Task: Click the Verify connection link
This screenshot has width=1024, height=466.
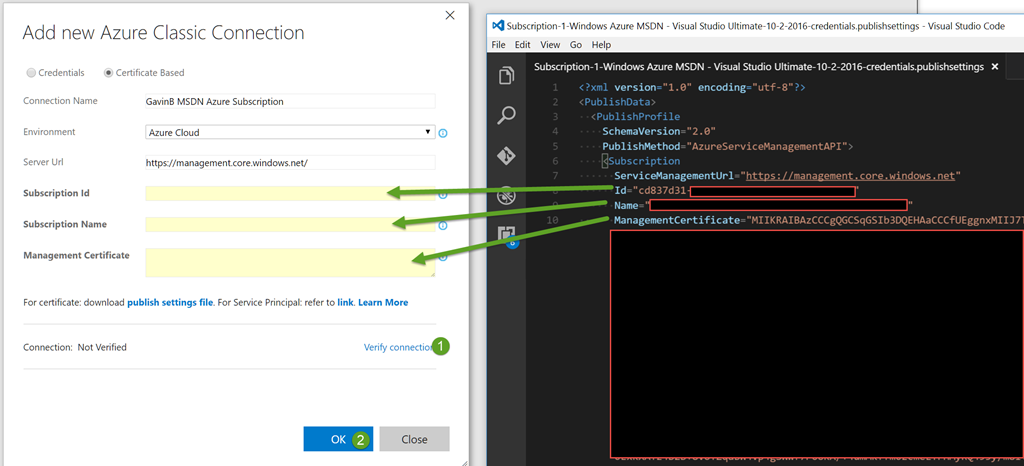Action: click(398, 347)
